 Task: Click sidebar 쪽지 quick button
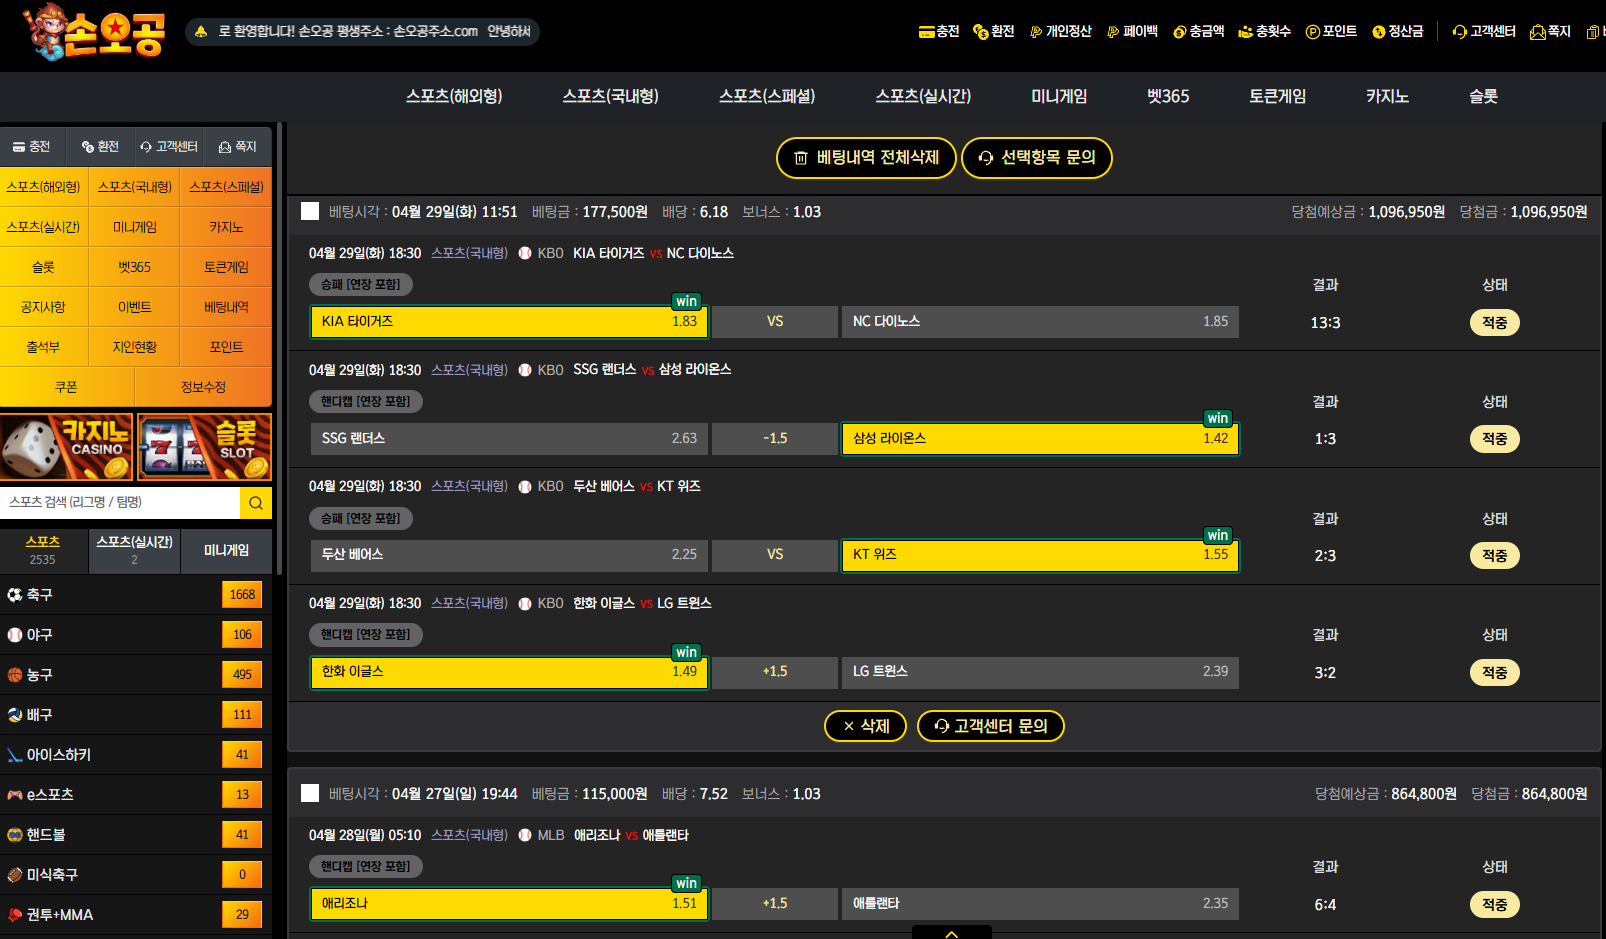click(238, 147)
